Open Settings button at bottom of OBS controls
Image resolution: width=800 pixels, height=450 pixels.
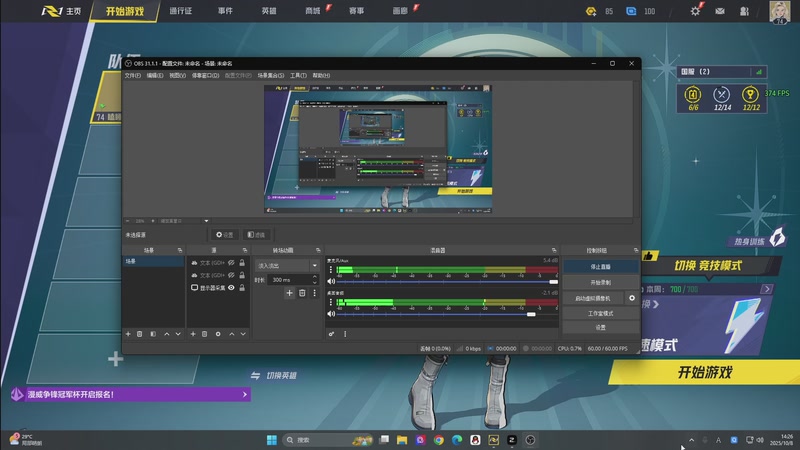pyautogui.click(x=601, y=328)
